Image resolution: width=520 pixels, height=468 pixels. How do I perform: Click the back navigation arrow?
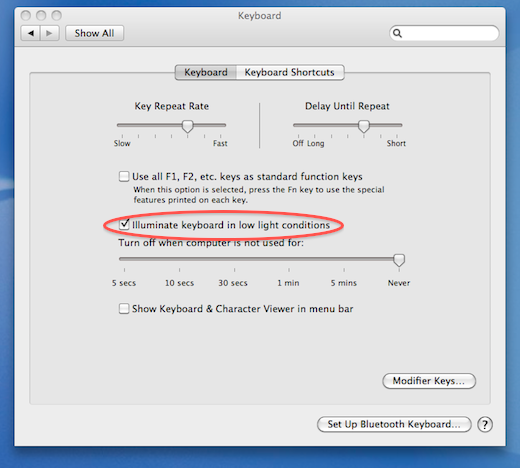coord(31,33)
